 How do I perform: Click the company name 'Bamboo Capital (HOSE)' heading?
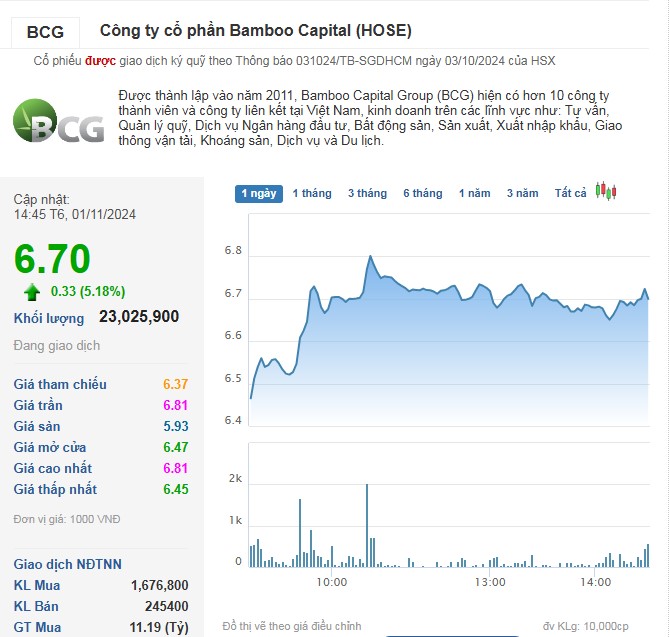click(256, 31)
